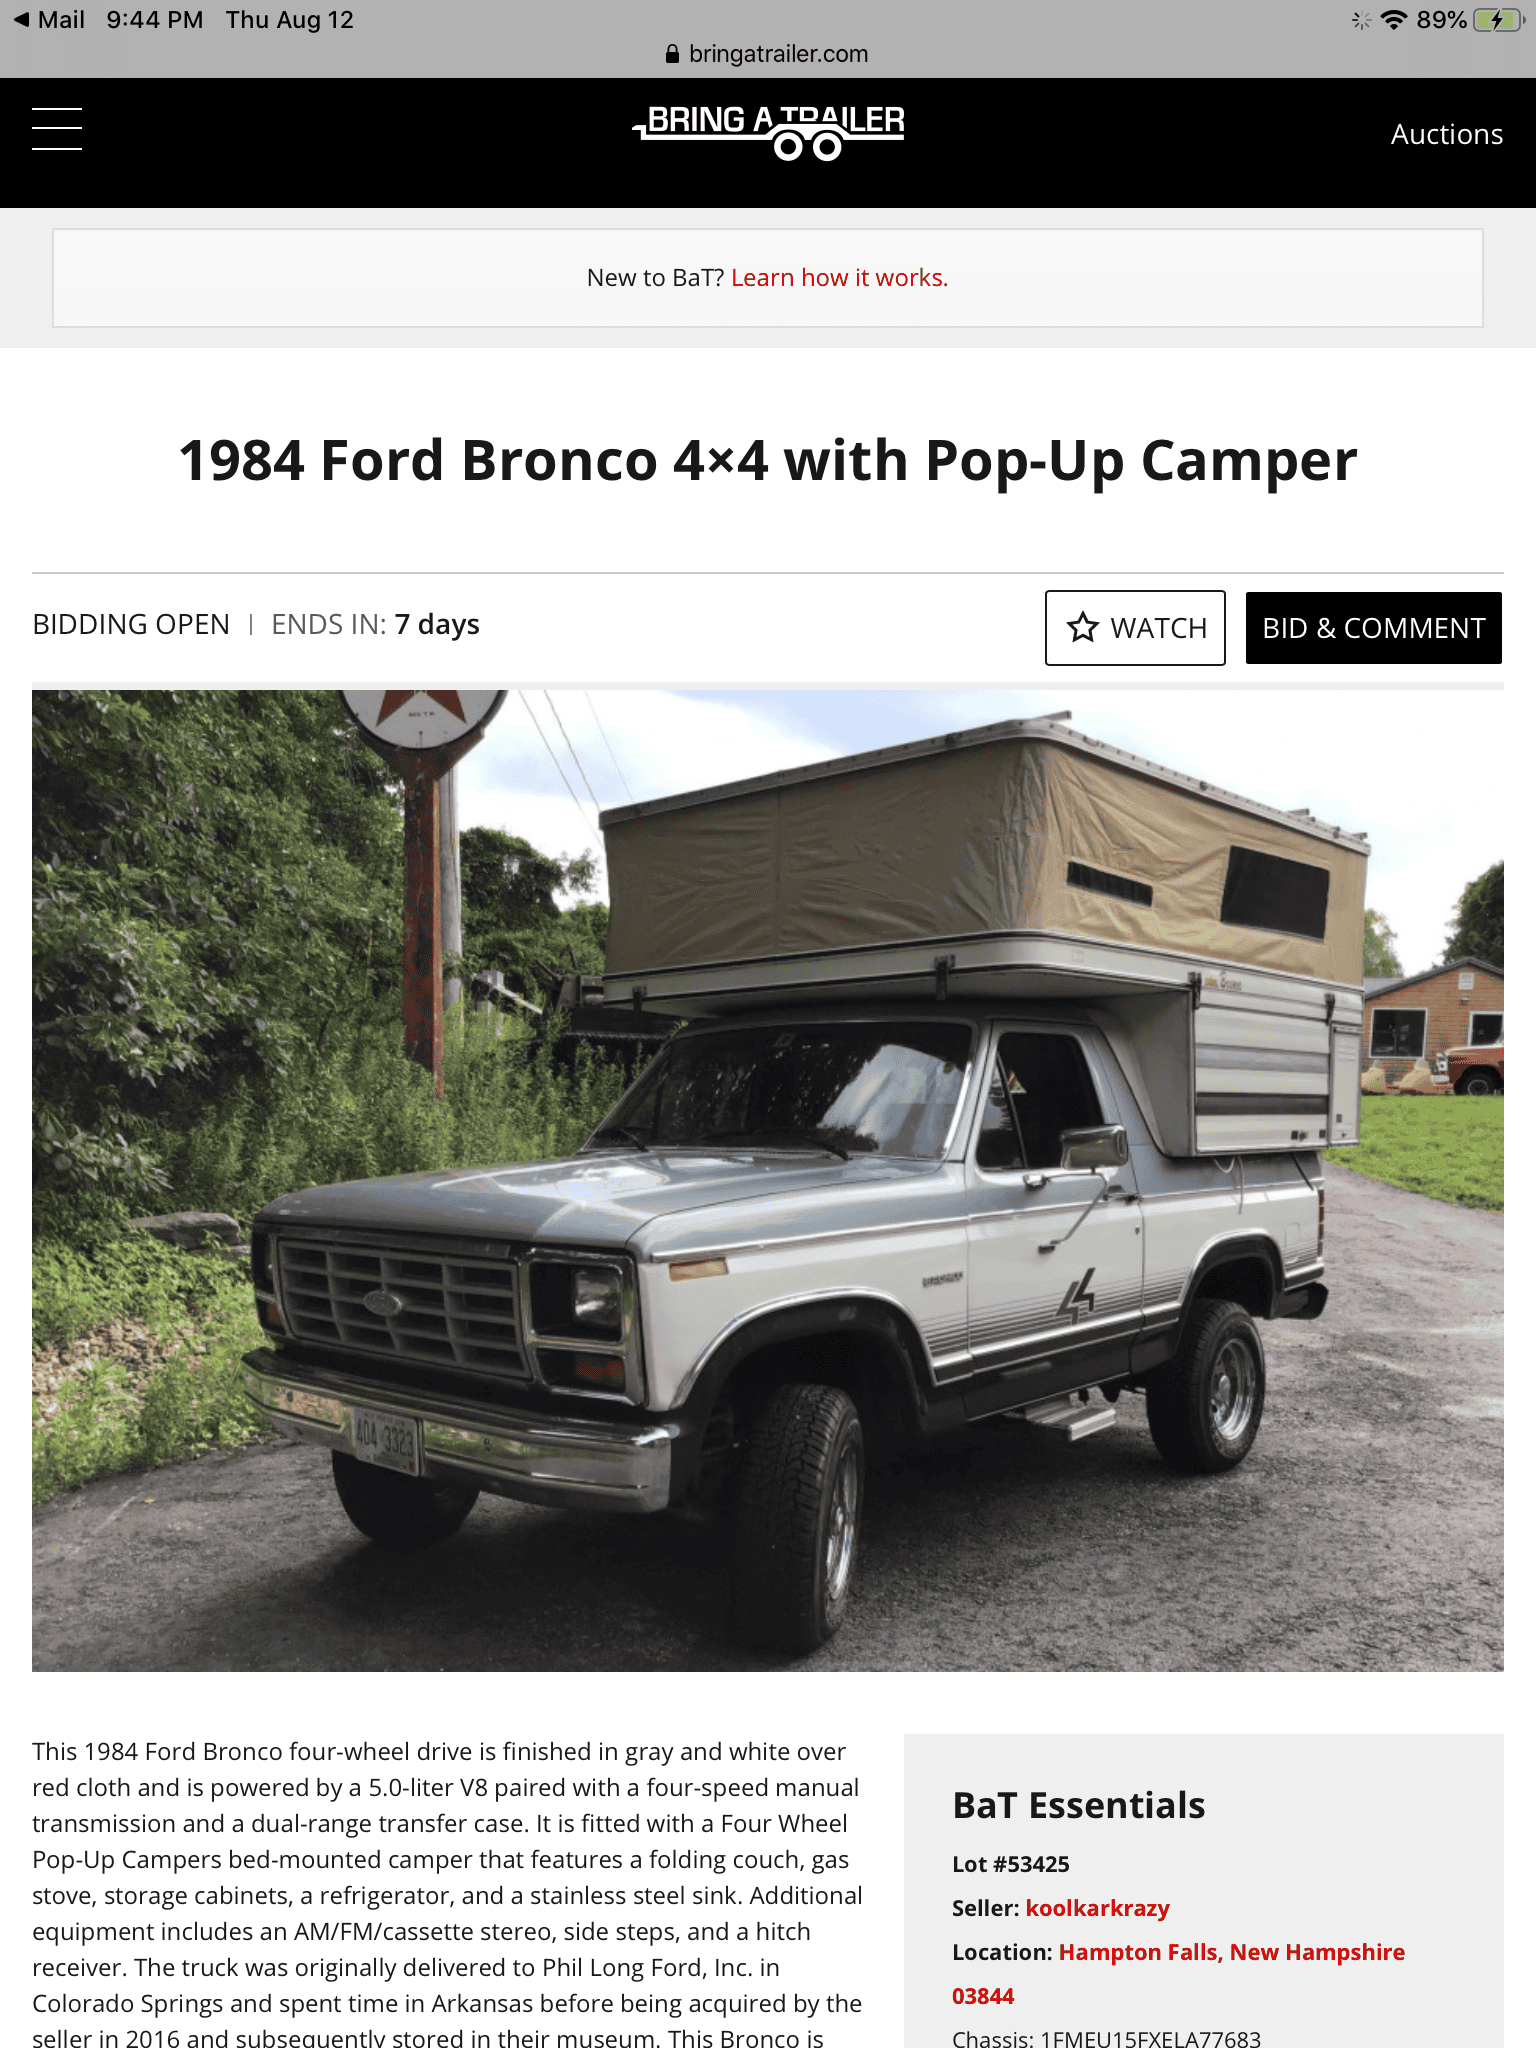Click the New to BaT banner
This screenshot has height=2048, width=1536.
pyautogui.click(x=768, y=278)
